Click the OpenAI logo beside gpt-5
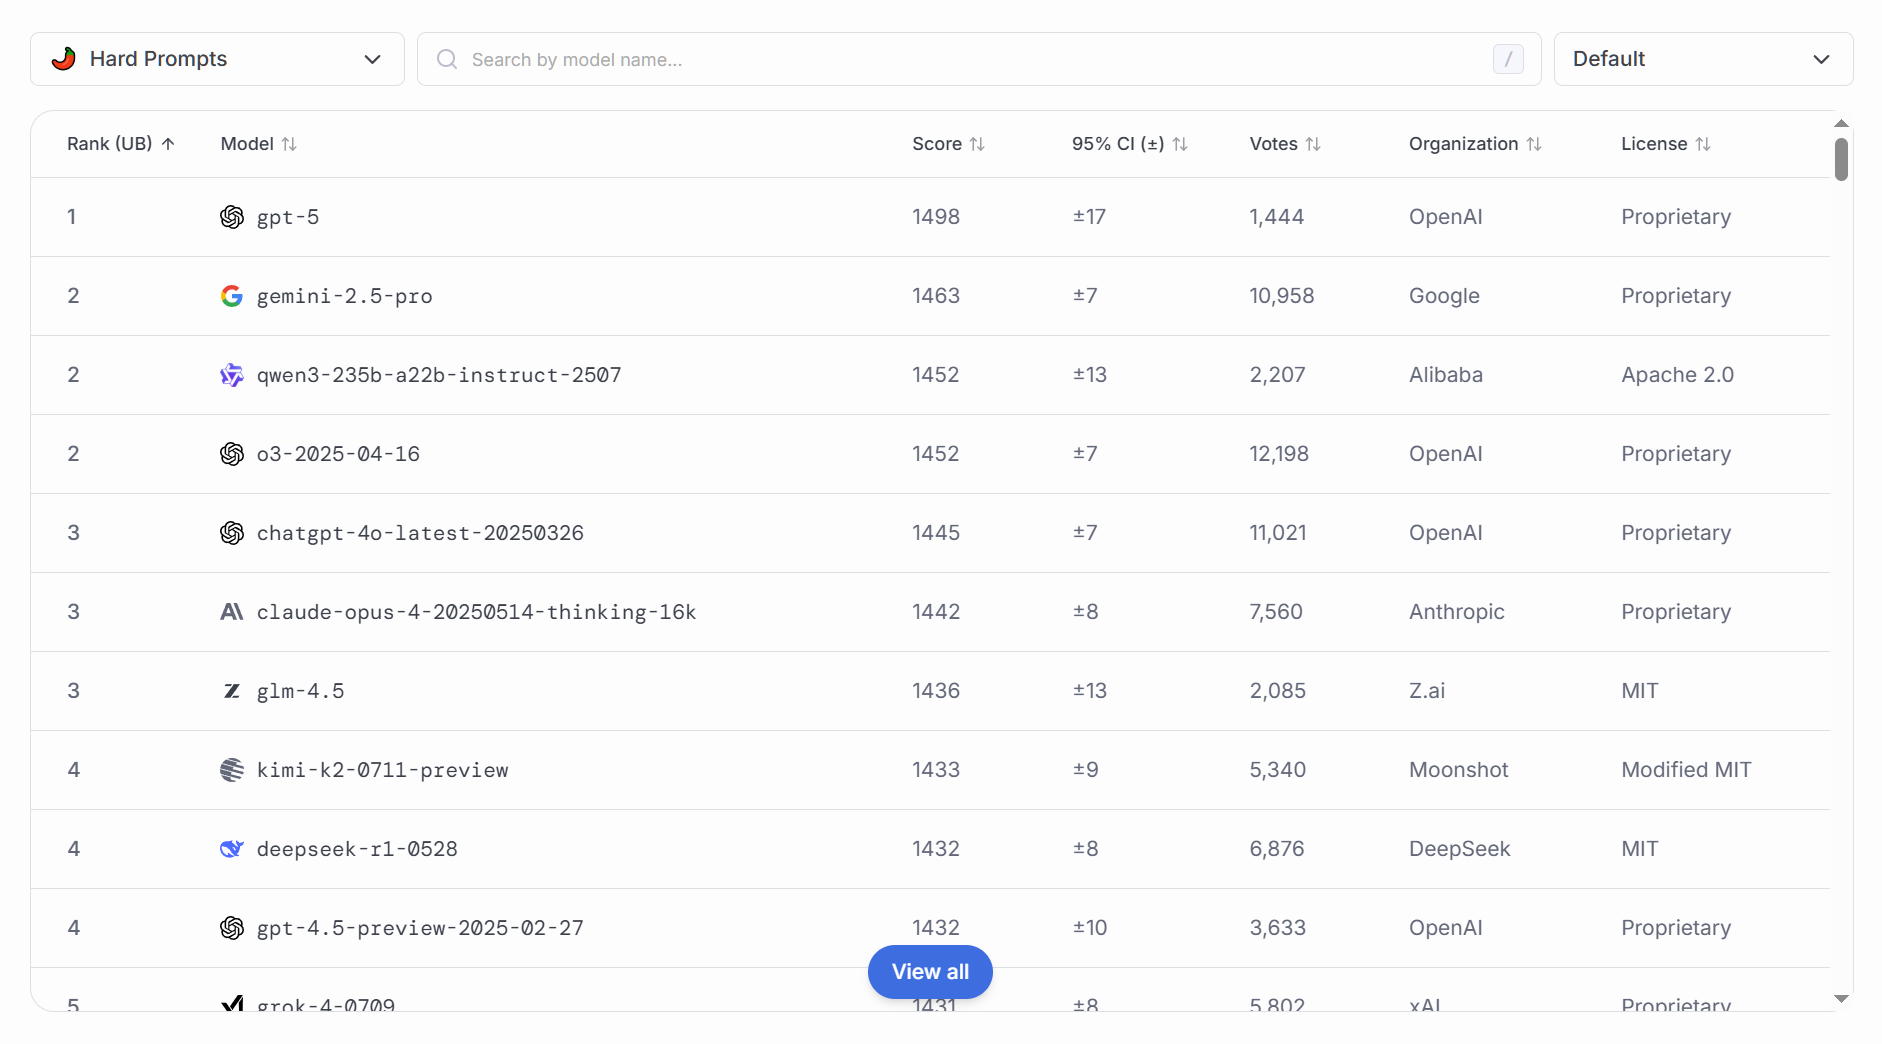Screen dimensions: 1882x1044 [232, 217]
